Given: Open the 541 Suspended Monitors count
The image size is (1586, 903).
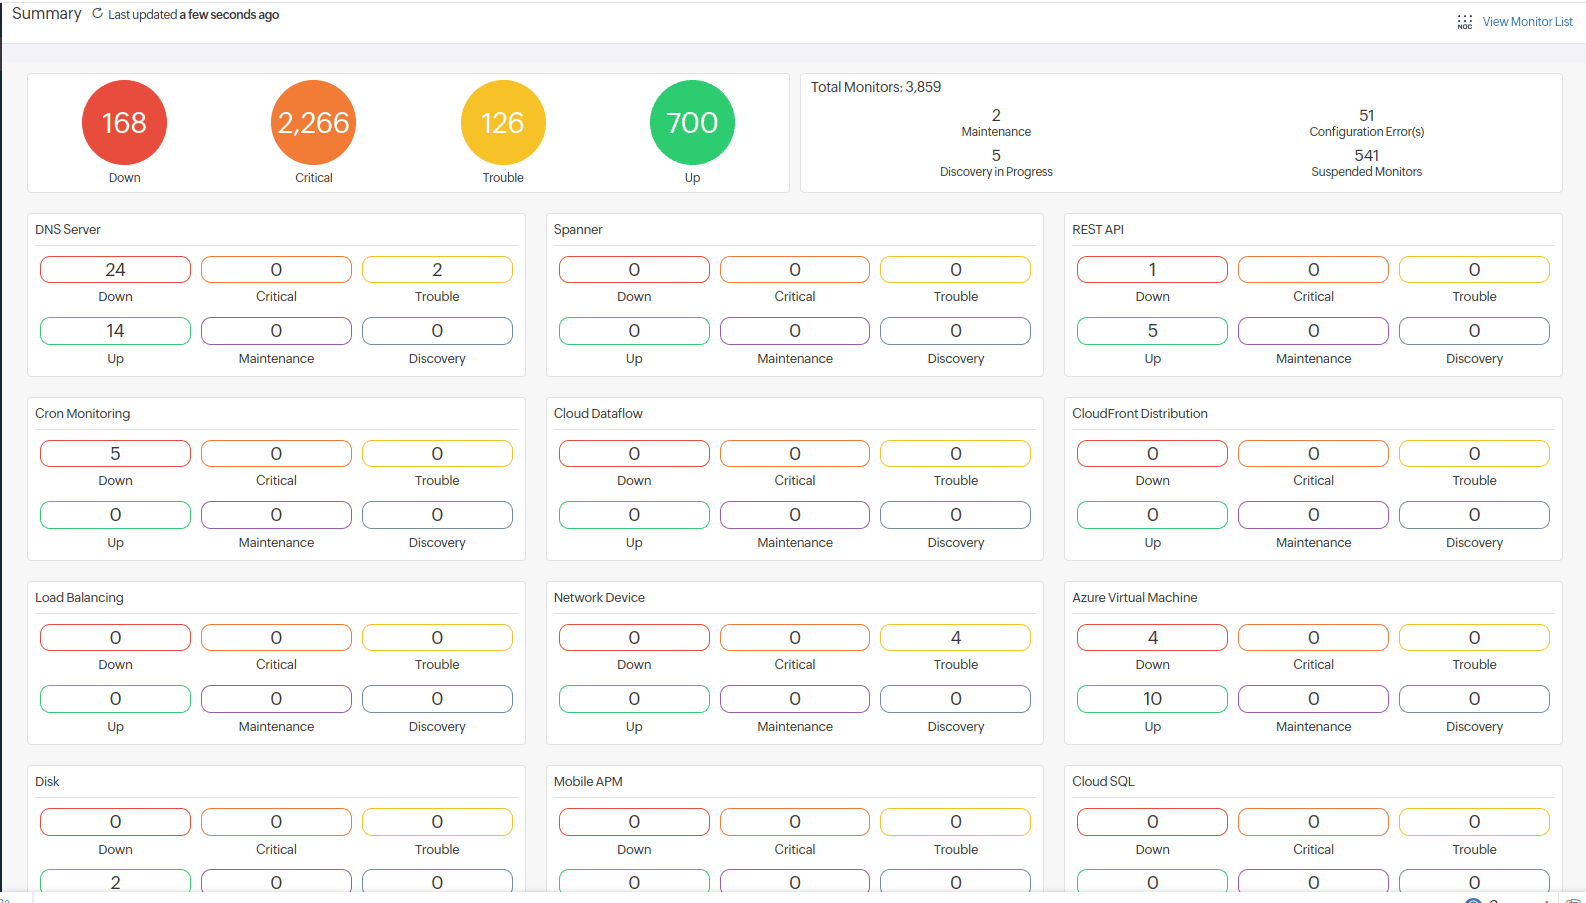Looking at the screenshot, I should click(1366, 156).
